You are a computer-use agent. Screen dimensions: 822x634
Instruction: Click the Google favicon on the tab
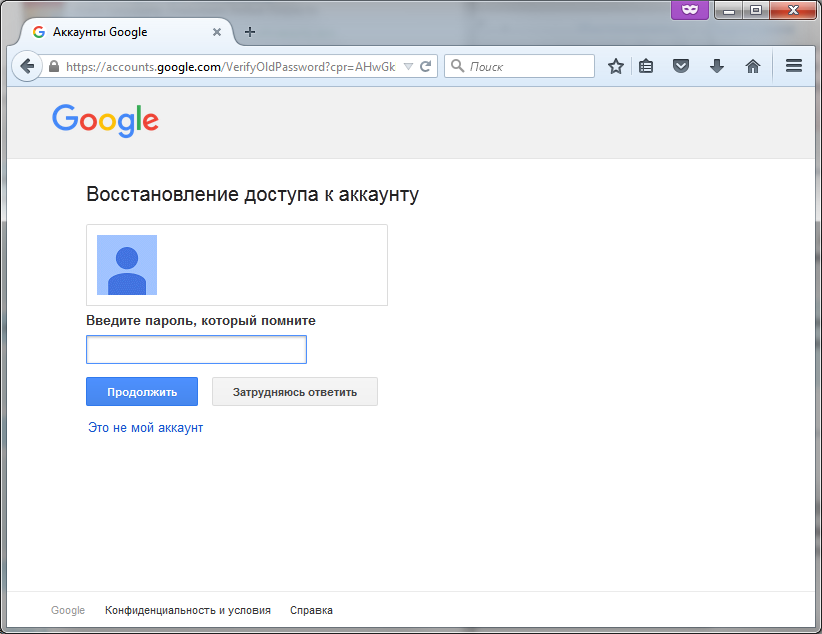tap(37, 31)
